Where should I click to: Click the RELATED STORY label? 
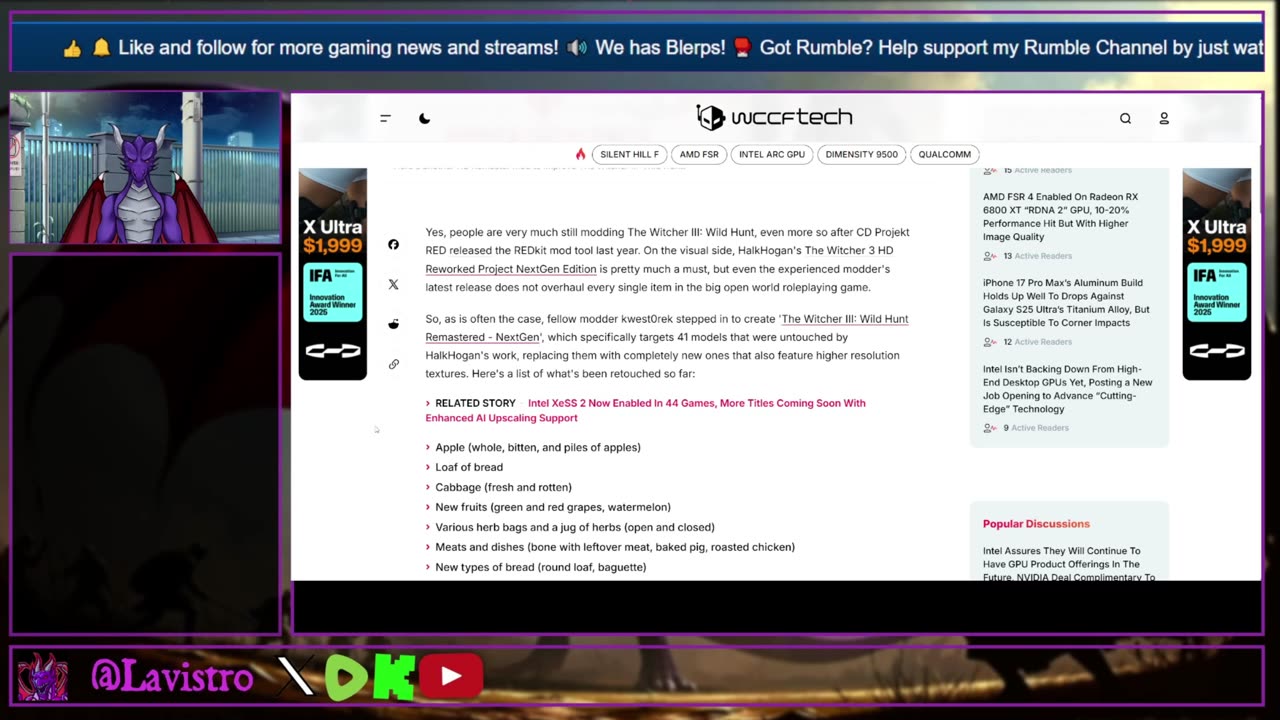click(475, 403)
